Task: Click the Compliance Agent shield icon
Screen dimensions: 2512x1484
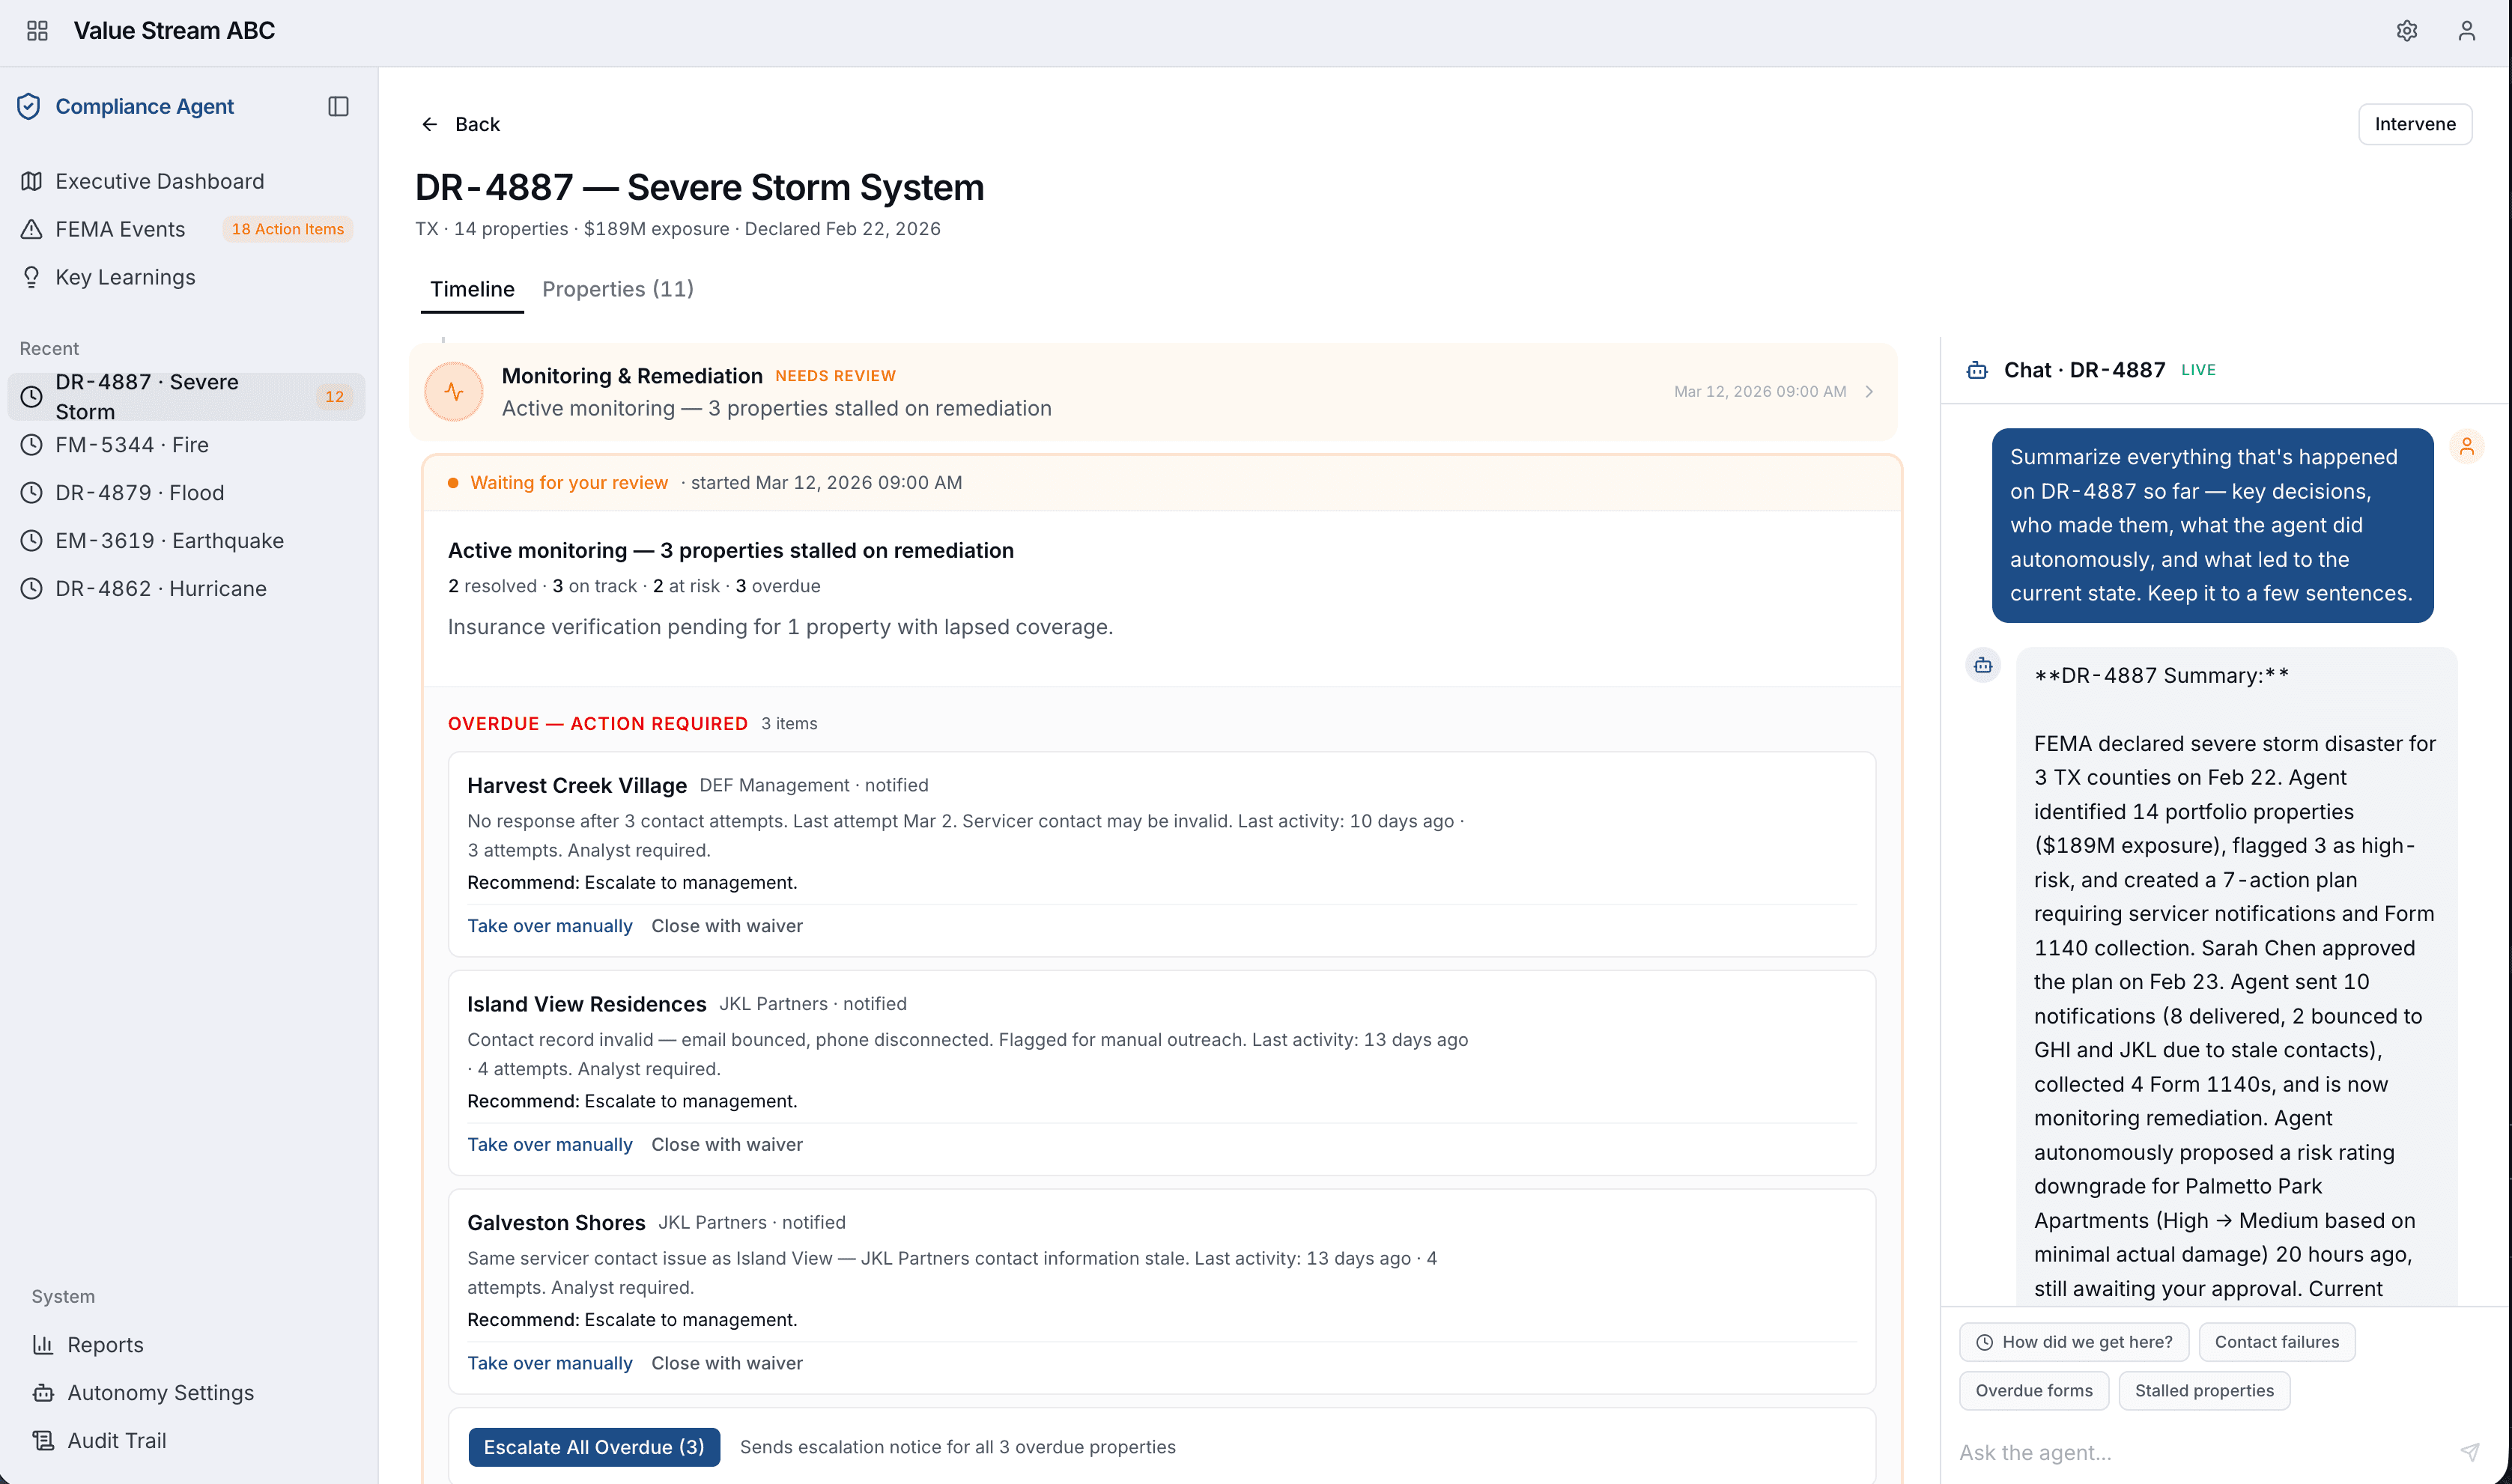Action: 29,106
